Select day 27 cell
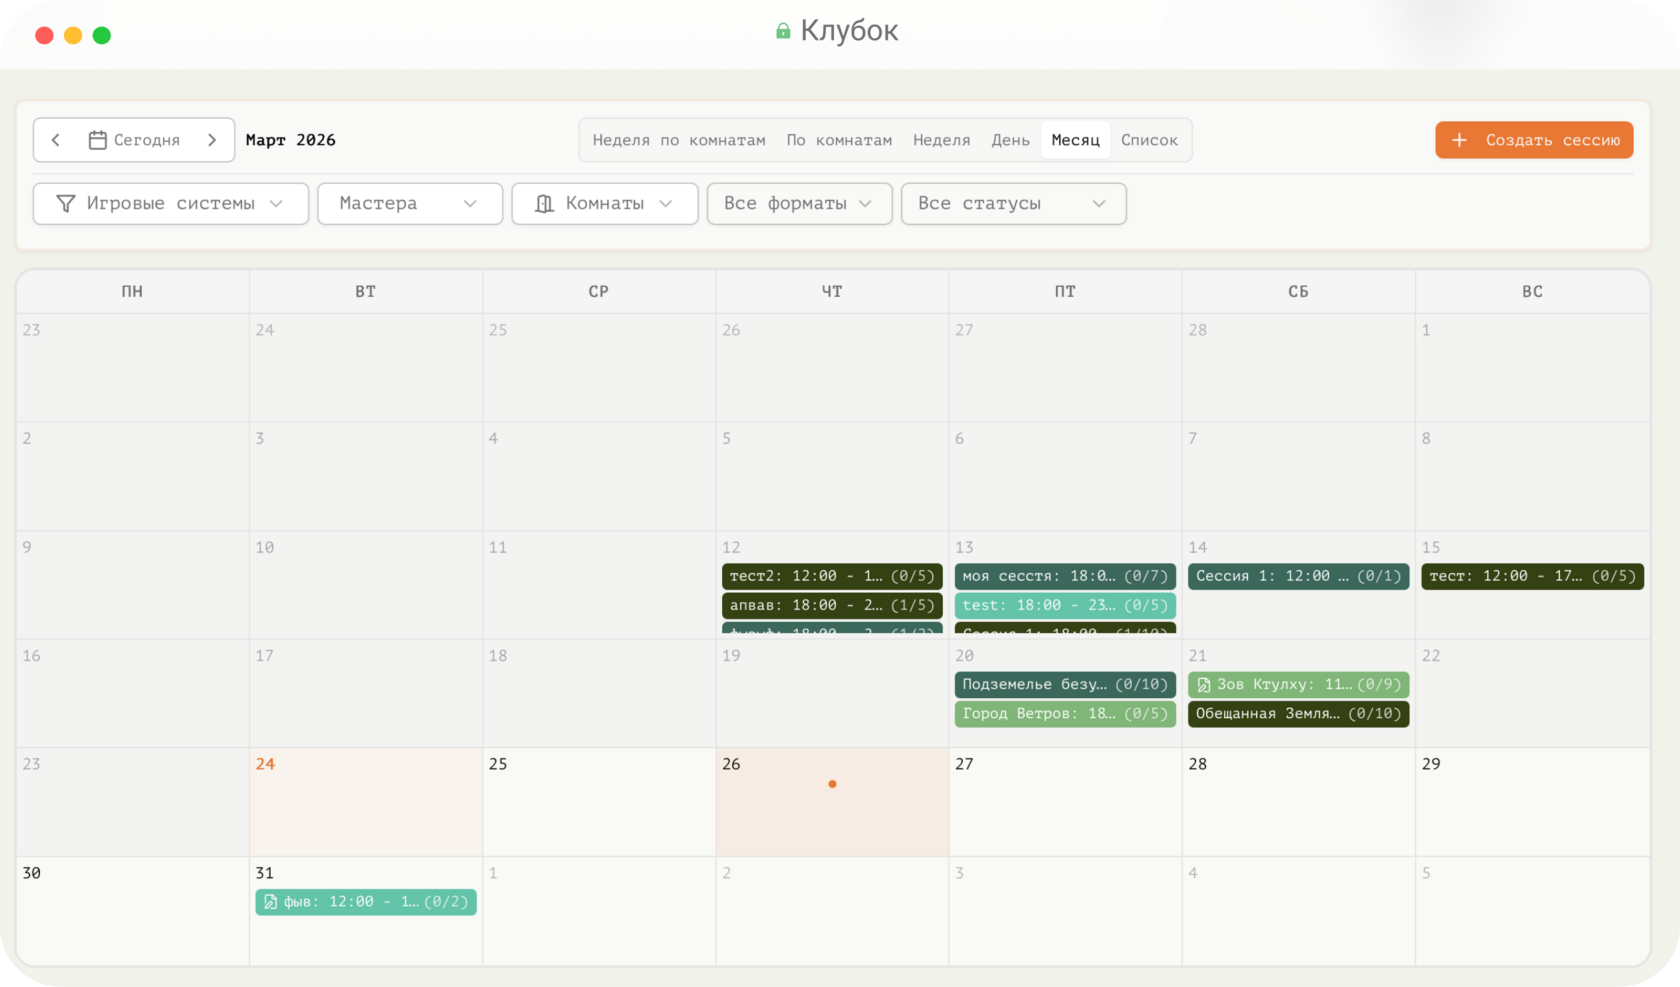The height and width of the screenshot is (987, 1680). 1065,802
